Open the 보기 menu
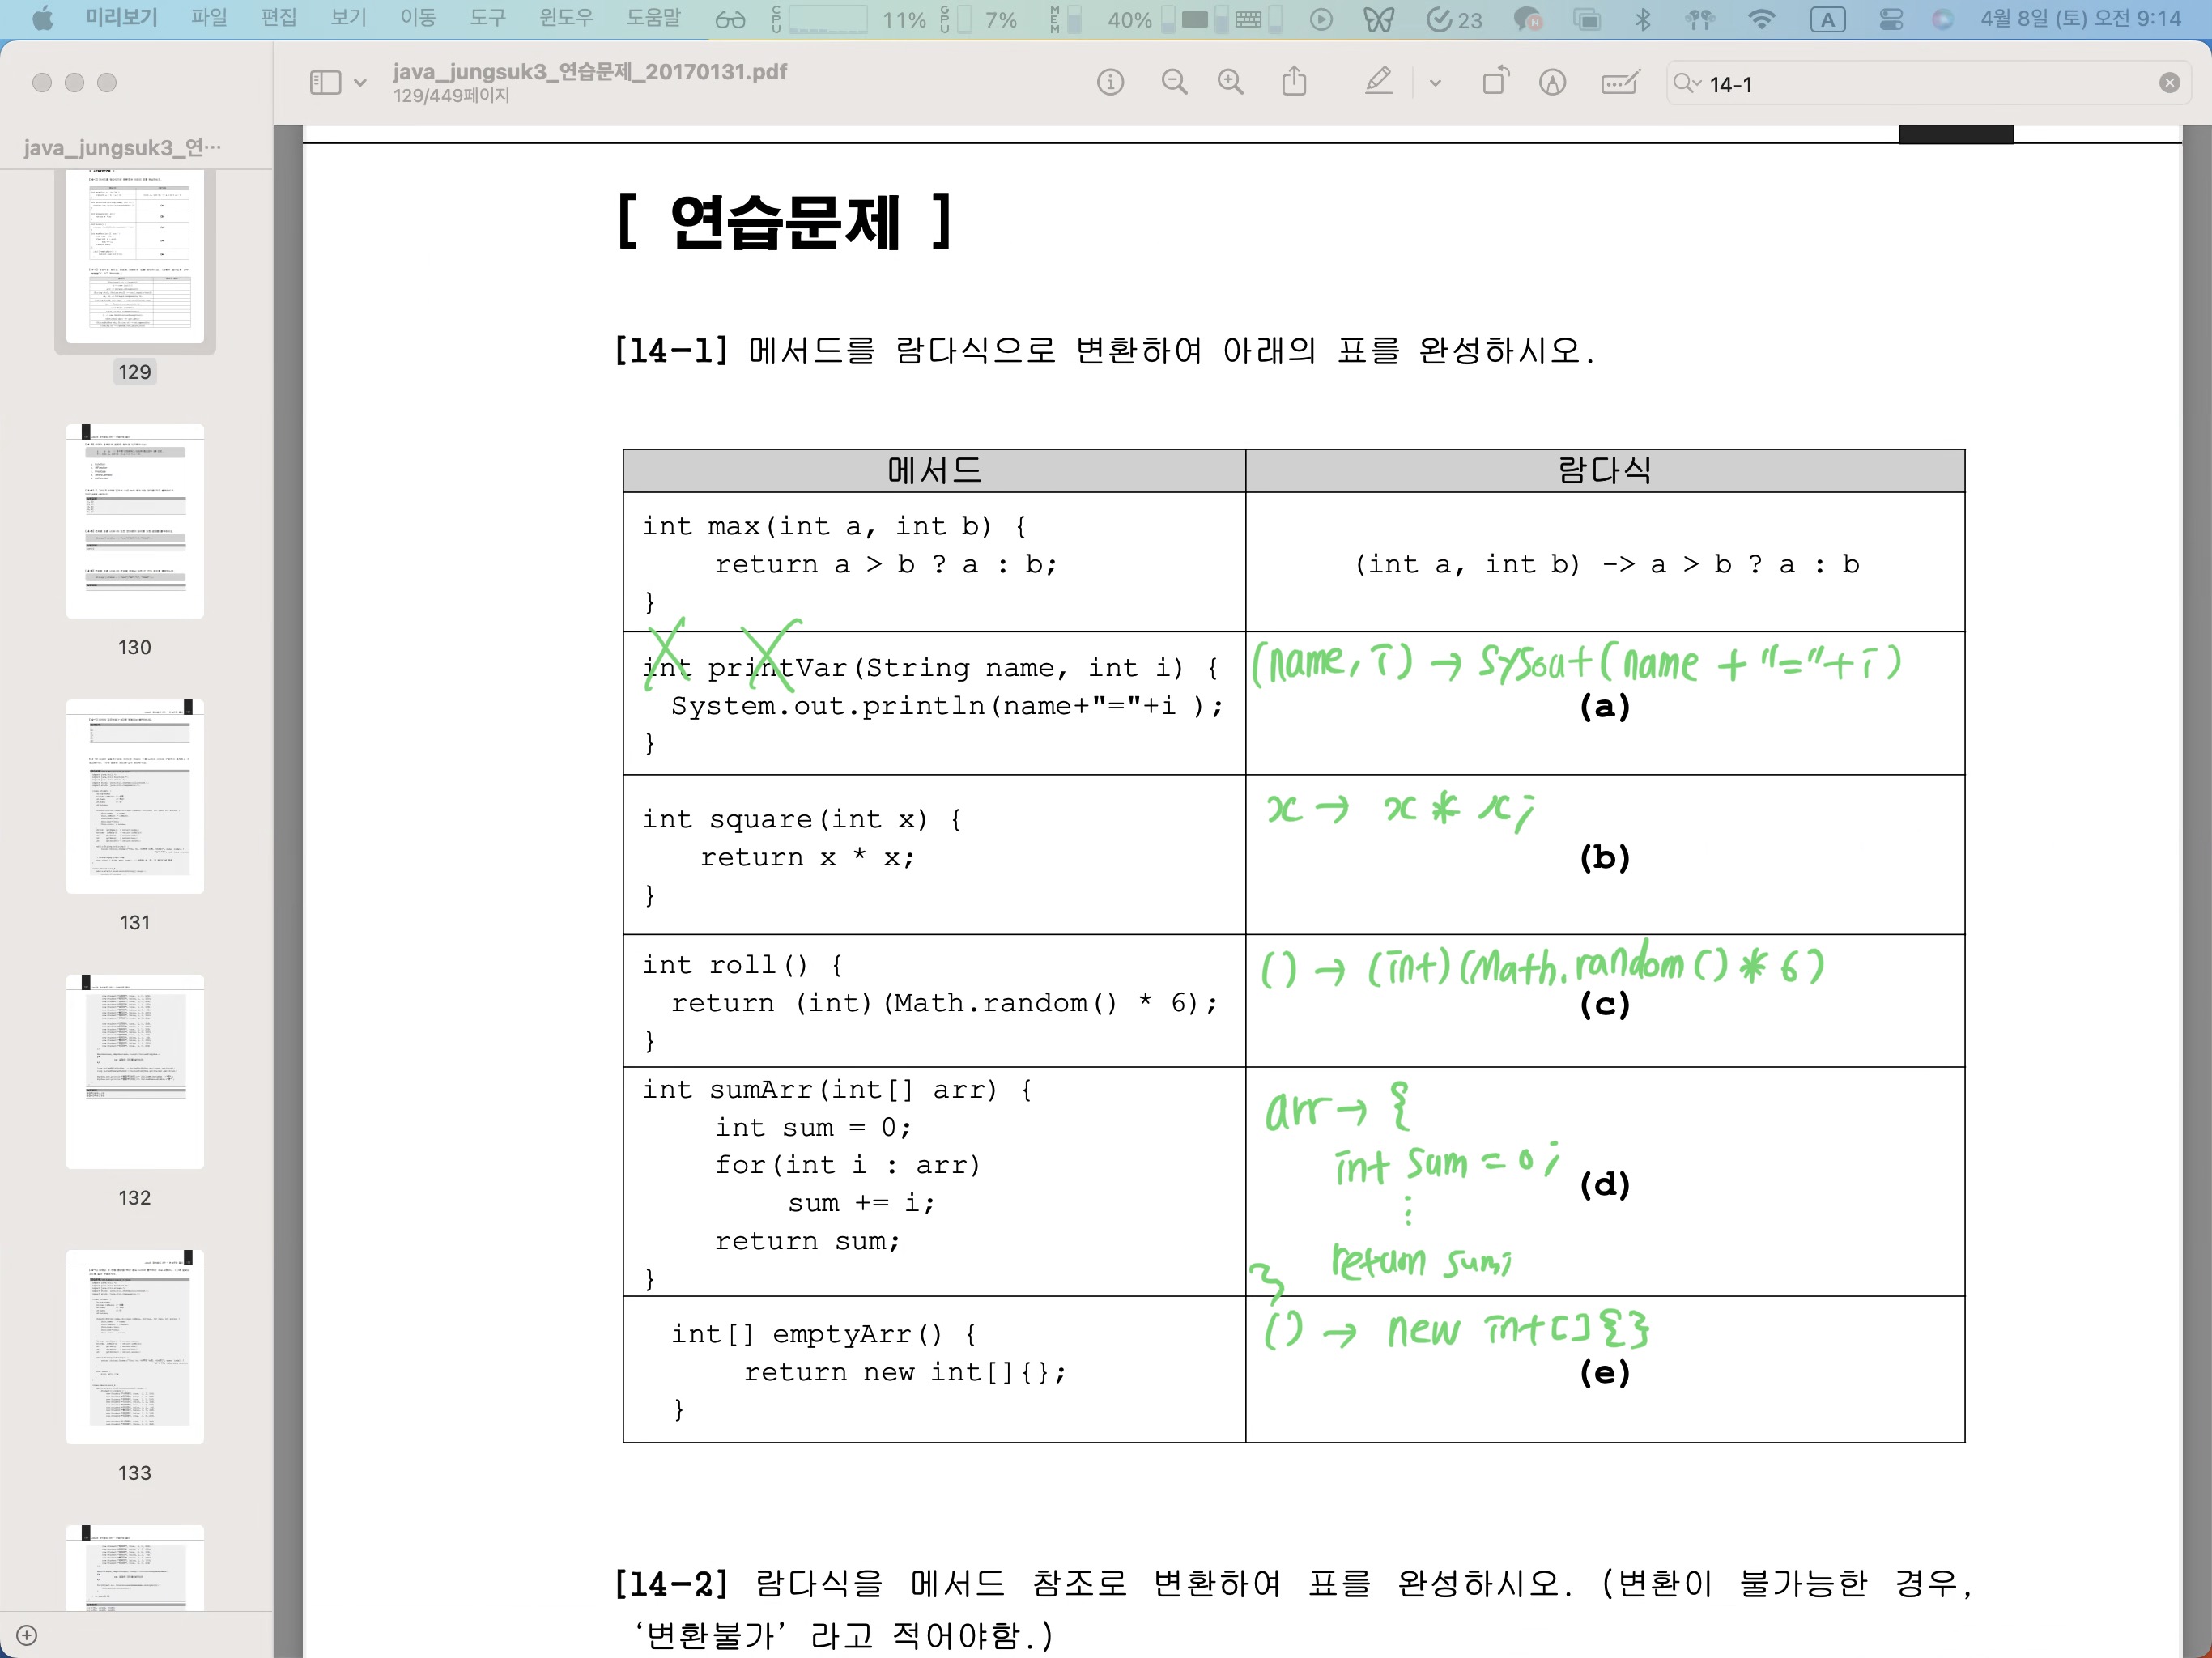 (x=349, y=18)
